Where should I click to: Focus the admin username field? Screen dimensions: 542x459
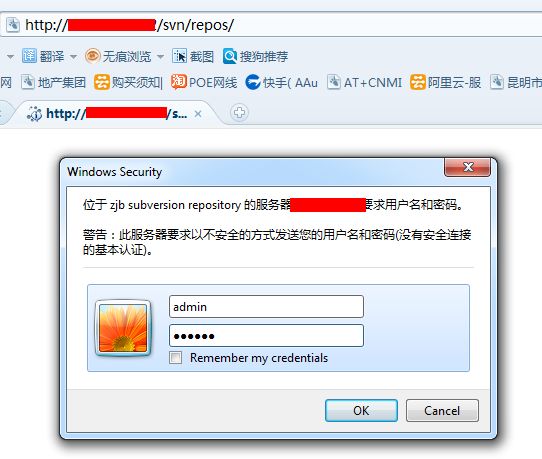(266, 307)
